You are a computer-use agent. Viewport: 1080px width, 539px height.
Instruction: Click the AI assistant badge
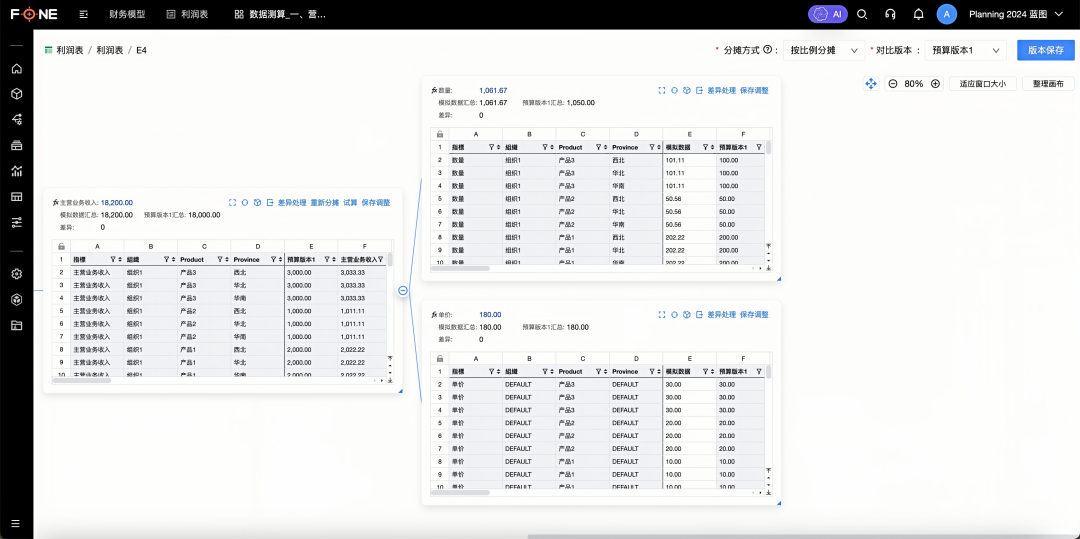click(828, 14)
